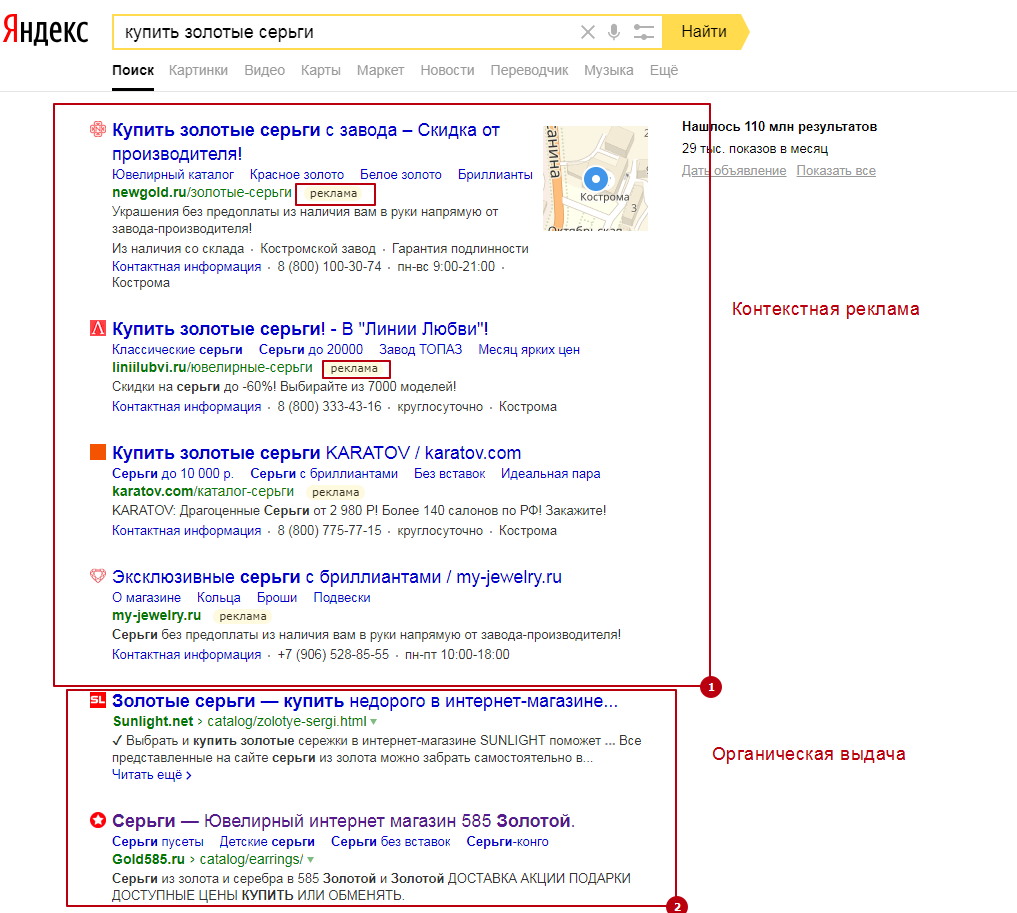Click the Gold585.ru catalog/earrings URL
The height and width of the screenshot is (913, 1017).
tap(208, 859)
